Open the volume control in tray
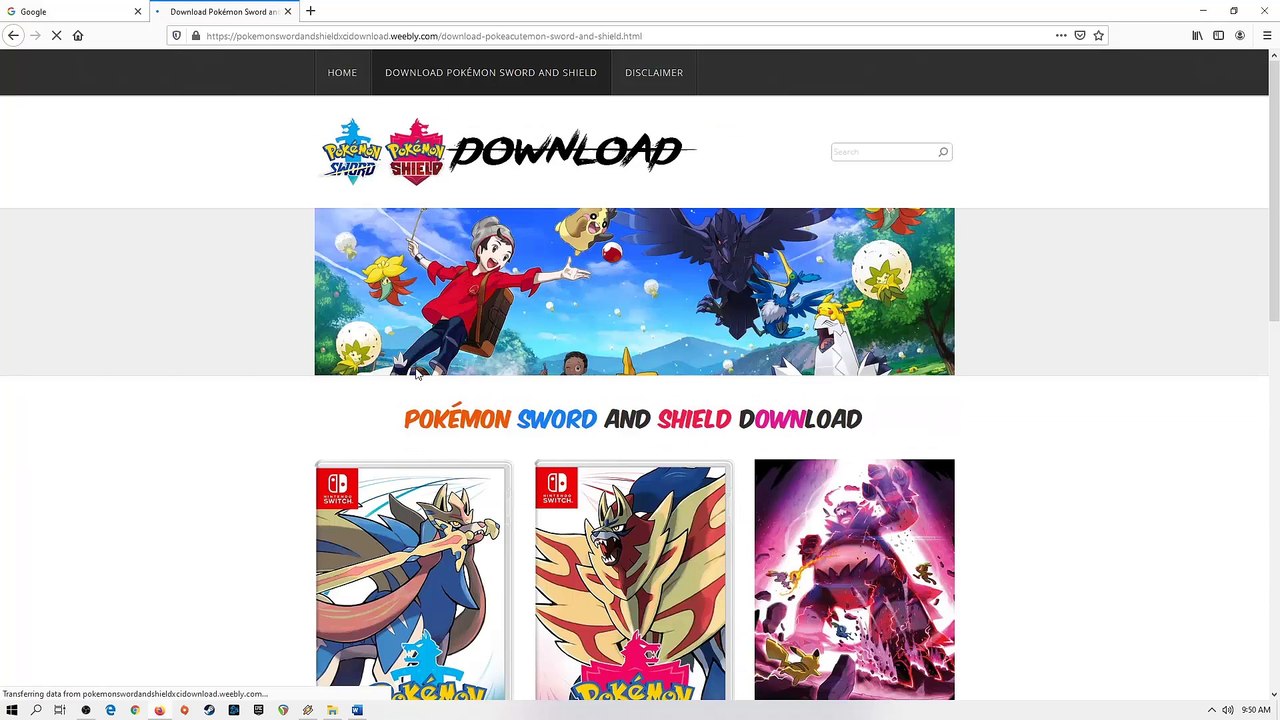Viewport: 1280px width, 720px height. (1227, 710)
